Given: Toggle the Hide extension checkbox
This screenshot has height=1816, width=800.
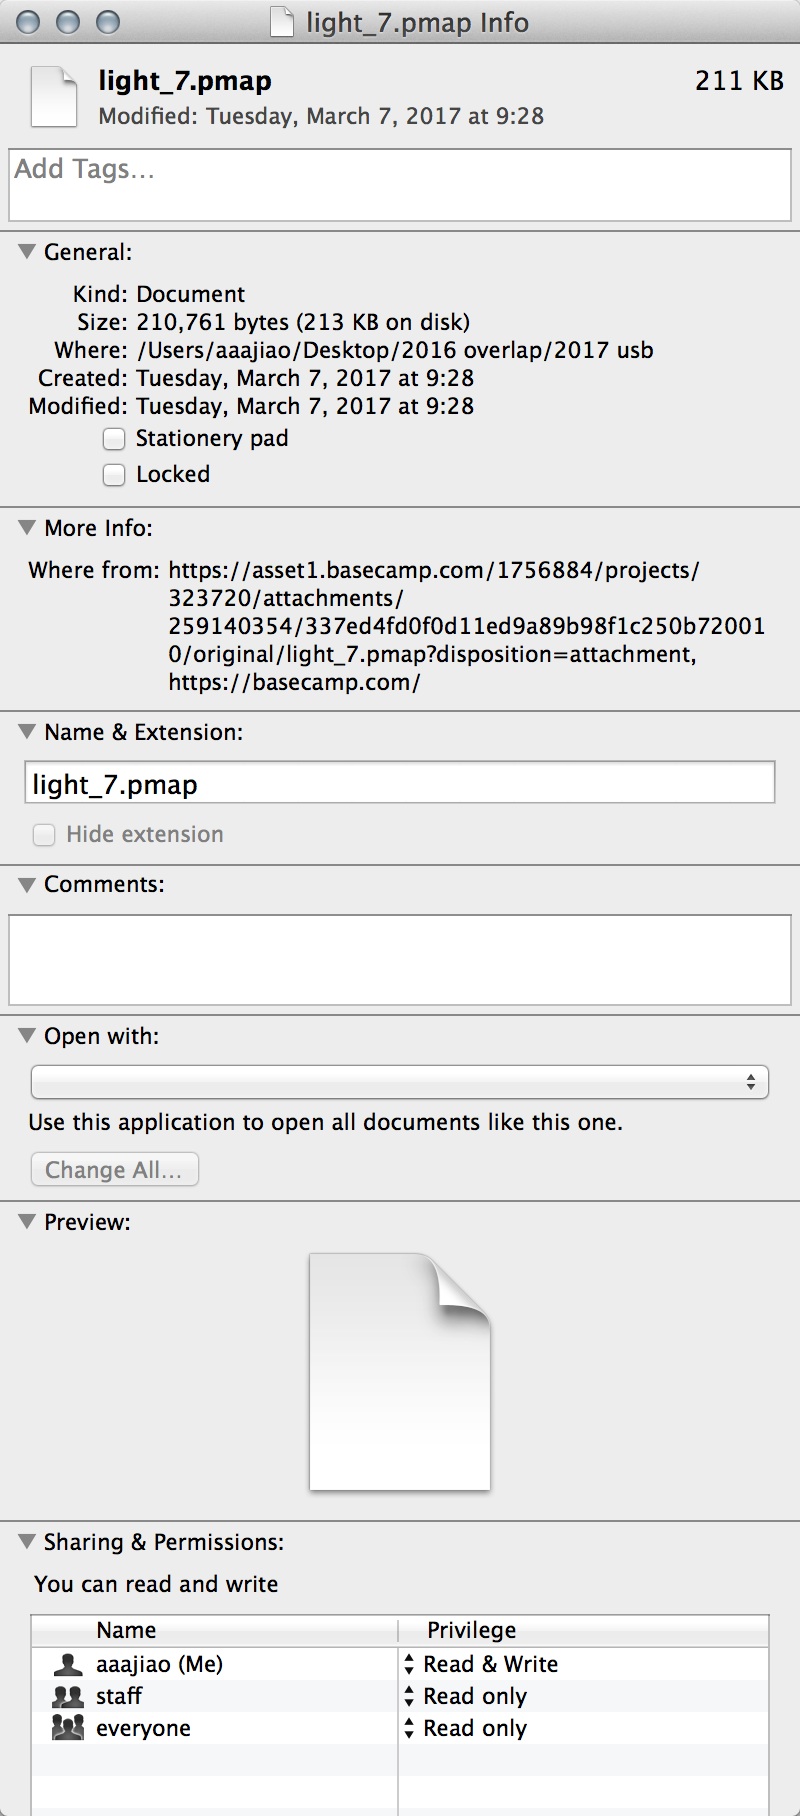Looking at the screenshot, I should (44, 834).
